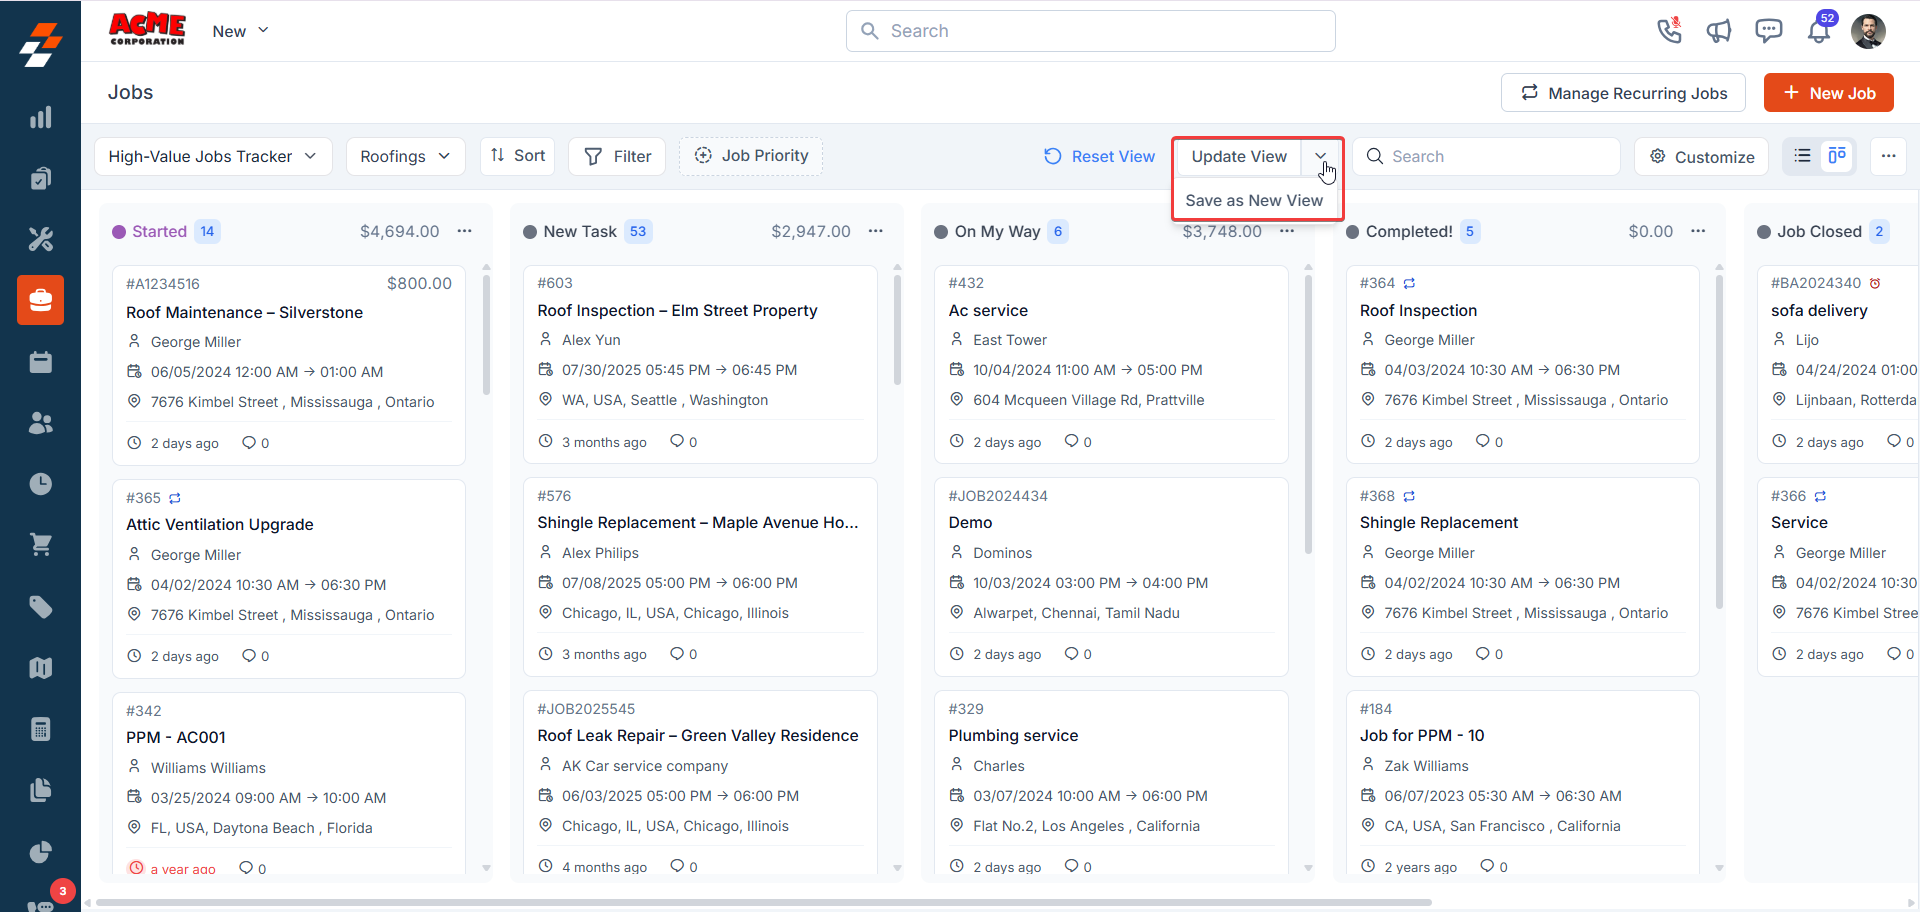This screenshot has height=912, width=1920.
Task: Open the Job Priority selector
Action: pyautogui.click(x=751, y=156)
